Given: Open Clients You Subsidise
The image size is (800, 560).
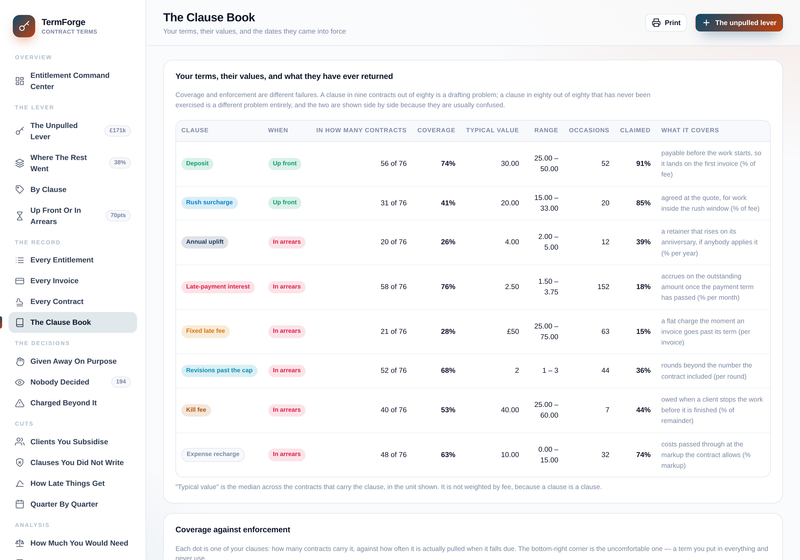Looking at the screenshot, I should click(x=73, y=442).
